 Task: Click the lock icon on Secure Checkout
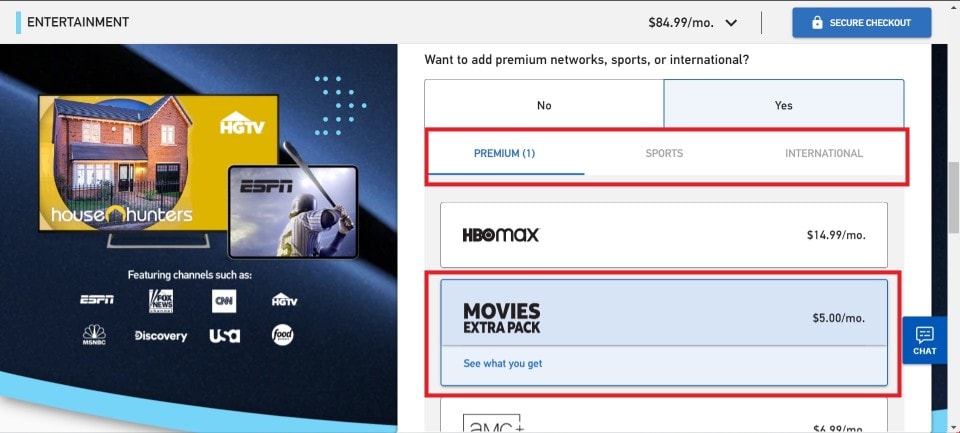(x=817, y=23)
